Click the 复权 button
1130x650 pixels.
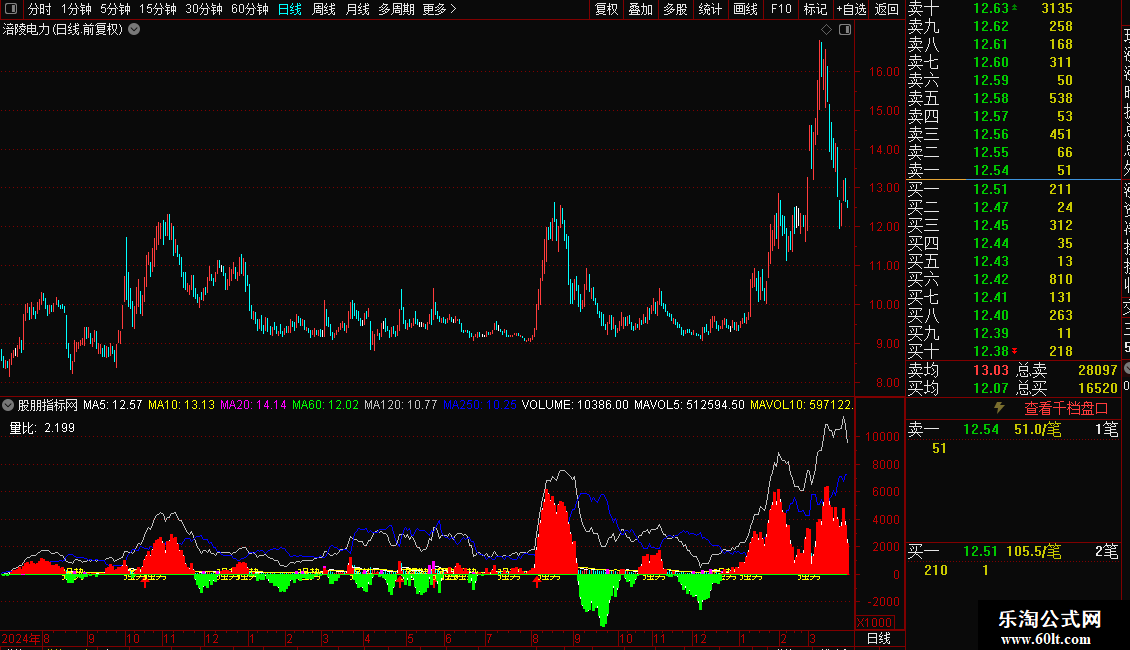[606, 9]
